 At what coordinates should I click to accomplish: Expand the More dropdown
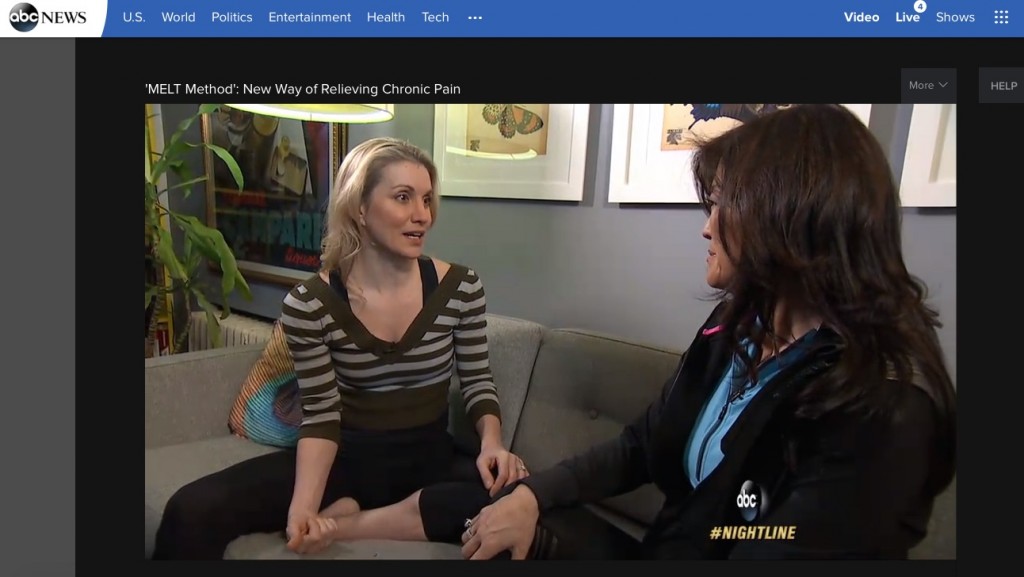[x=927, y=85]
